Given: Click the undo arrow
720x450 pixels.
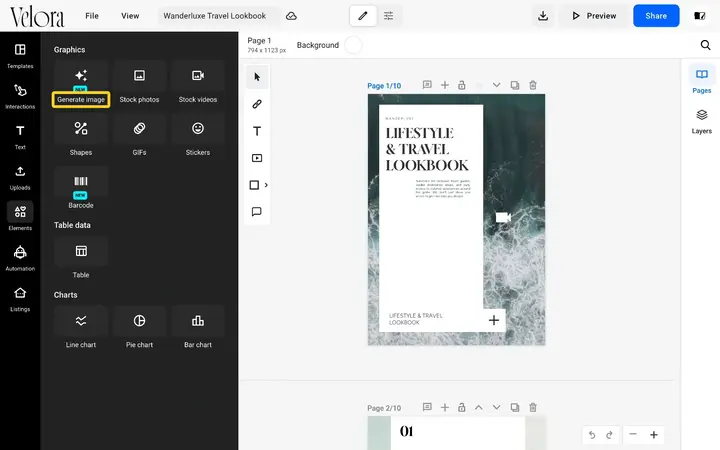Looking at the screenshot, I should [592, 434].
